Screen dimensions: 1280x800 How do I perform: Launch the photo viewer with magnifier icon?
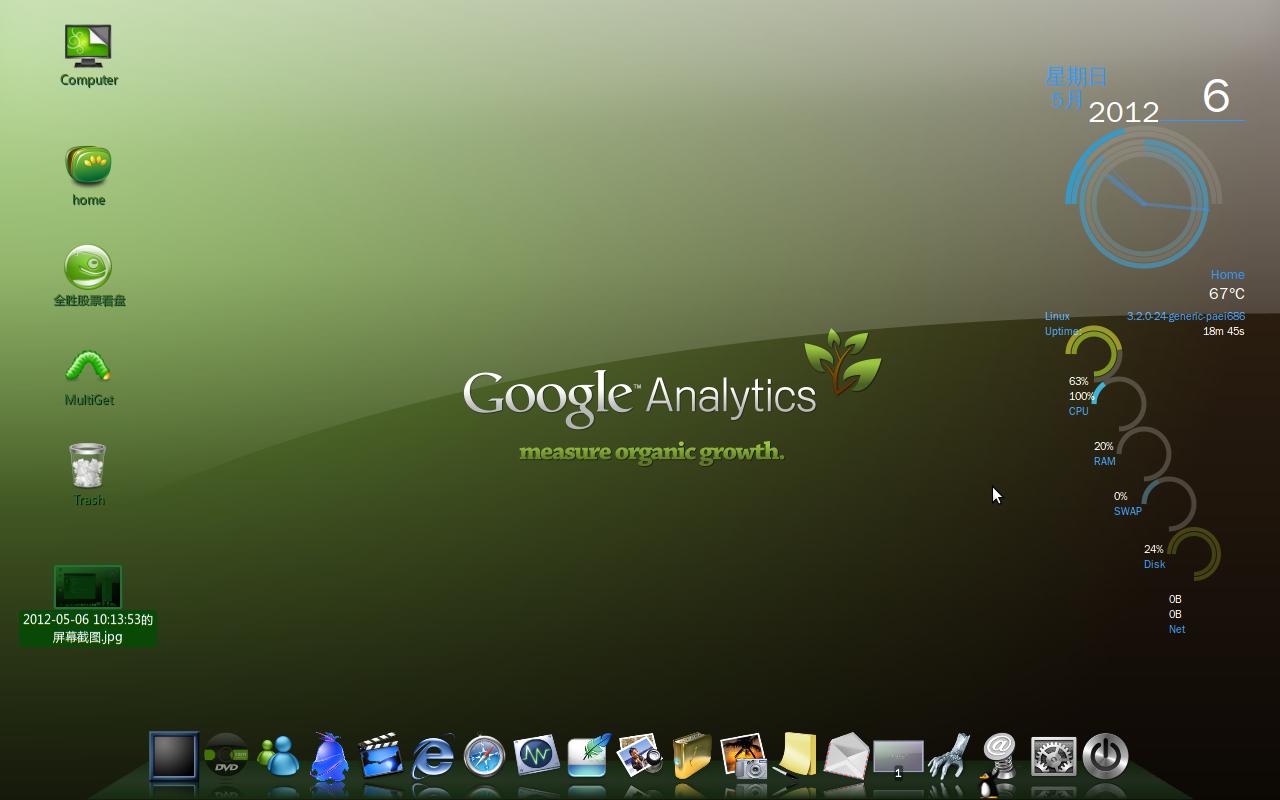point(640,756)
